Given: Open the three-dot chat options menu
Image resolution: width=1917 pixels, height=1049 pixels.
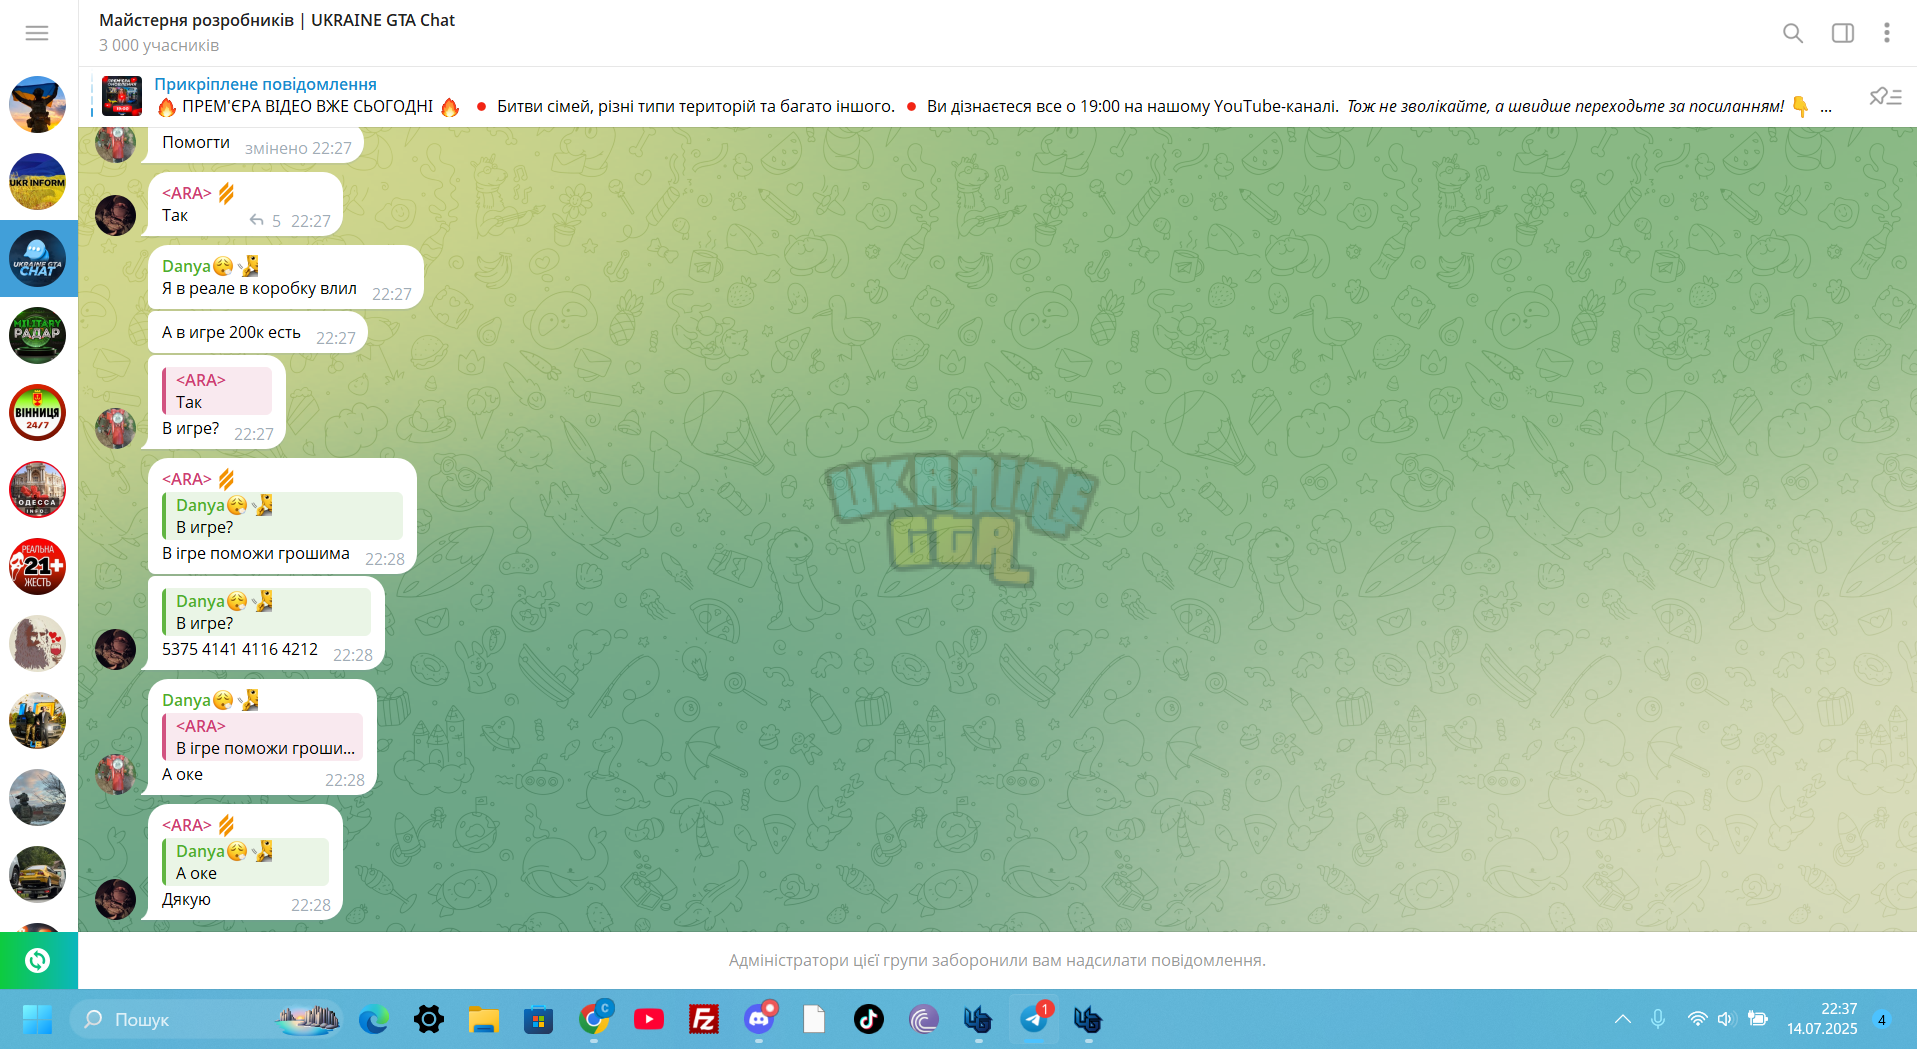Looking at the screenshot, I should tap(1887, 33).
